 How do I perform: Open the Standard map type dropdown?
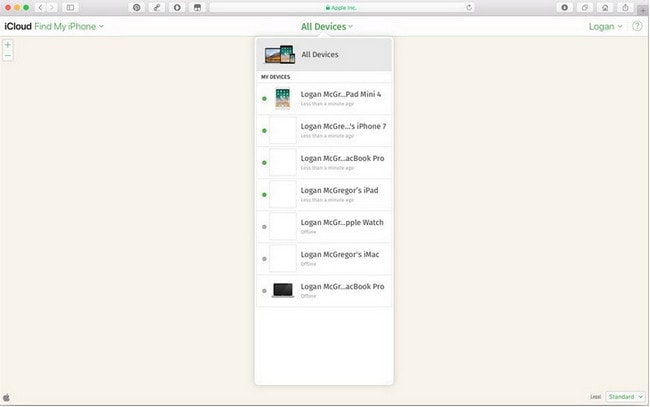626,397
